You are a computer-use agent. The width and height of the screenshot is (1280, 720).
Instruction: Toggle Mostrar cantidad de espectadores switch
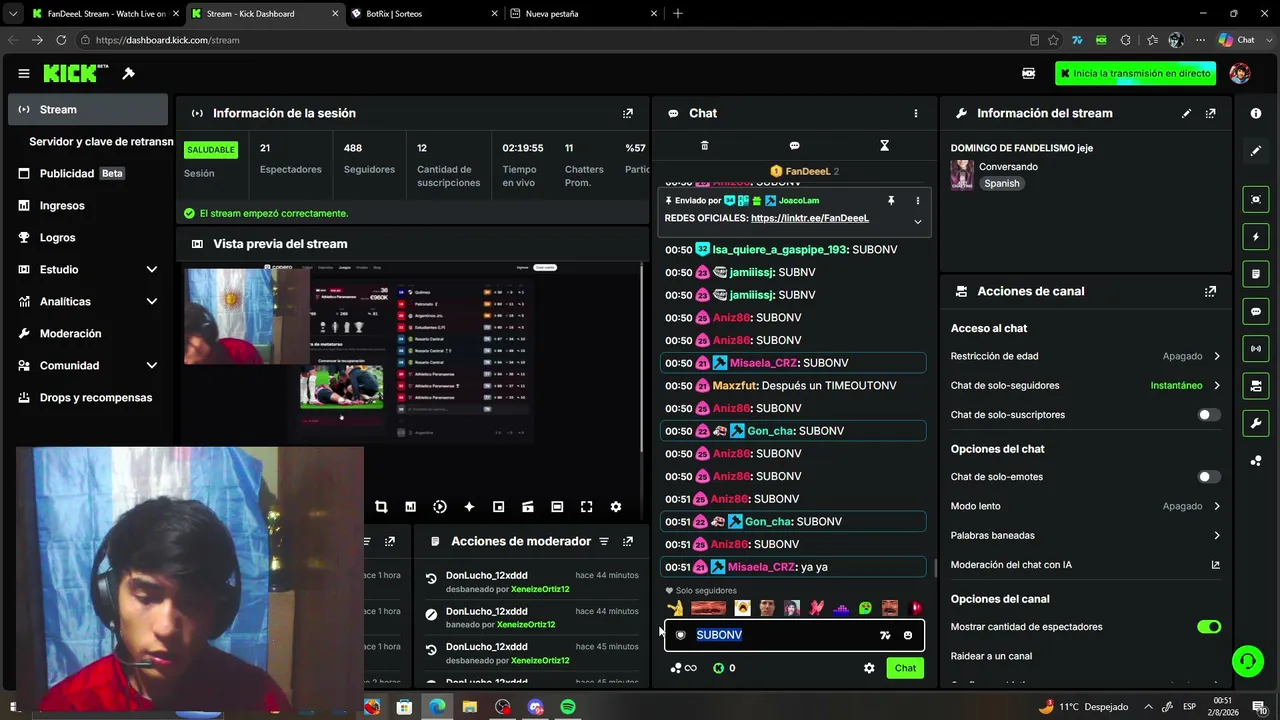tap(1209, 627)
